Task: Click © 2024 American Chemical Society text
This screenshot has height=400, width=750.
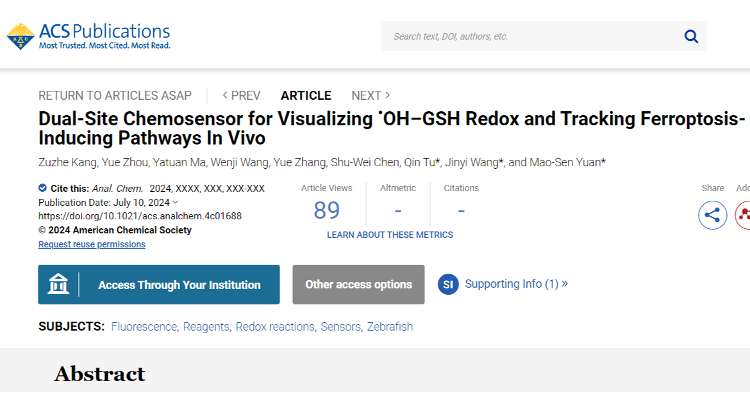Action: pos(115,230)
